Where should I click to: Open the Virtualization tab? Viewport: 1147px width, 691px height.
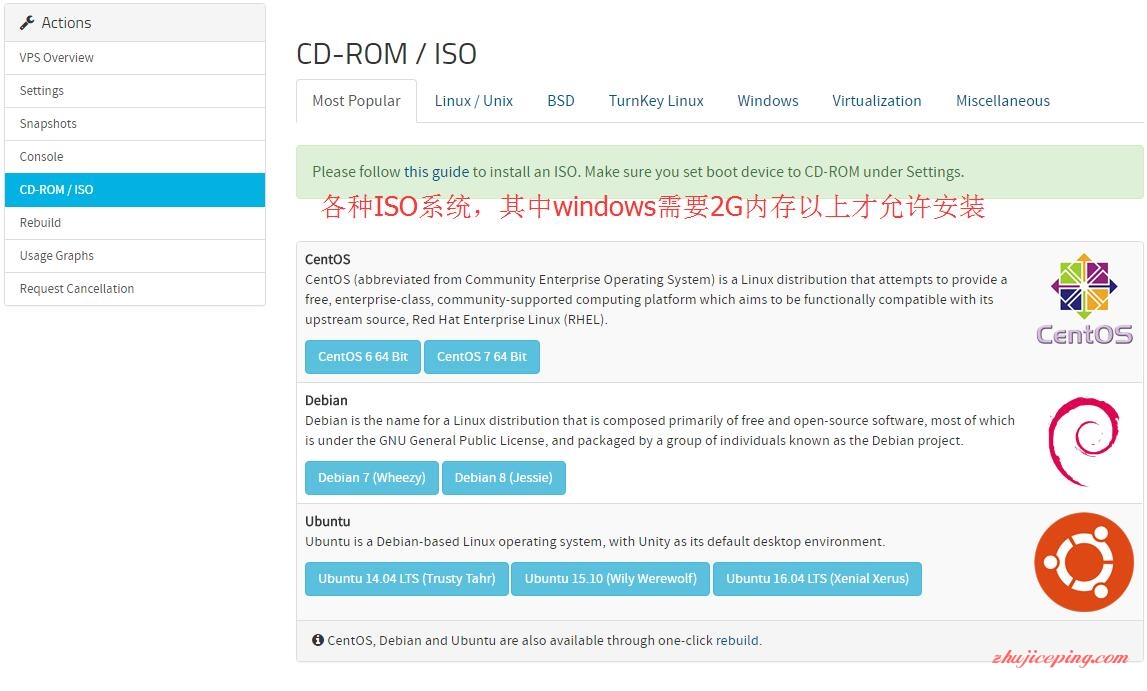(x=876, y=101)
